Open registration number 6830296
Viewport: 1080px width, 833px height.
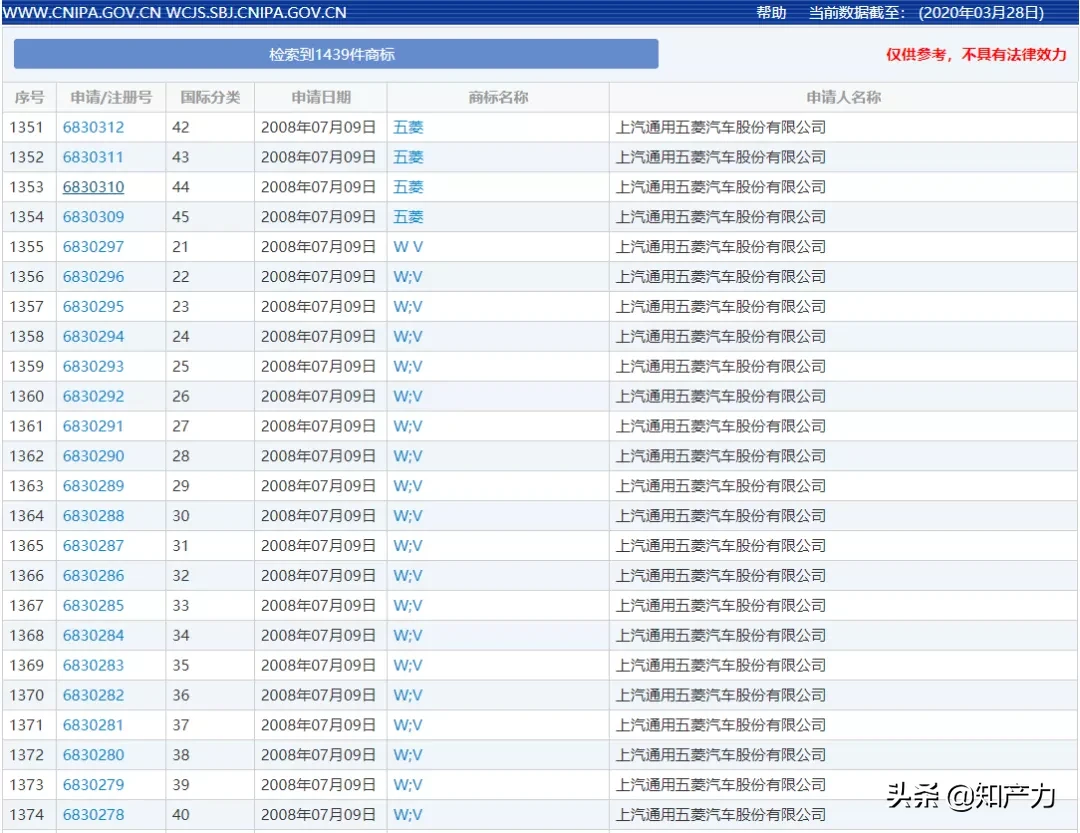tap(94, 277)
